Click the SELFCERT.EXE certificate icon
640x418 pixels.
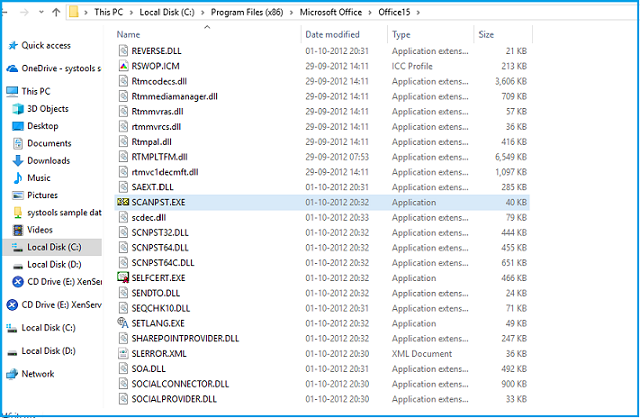pos(123,278)
